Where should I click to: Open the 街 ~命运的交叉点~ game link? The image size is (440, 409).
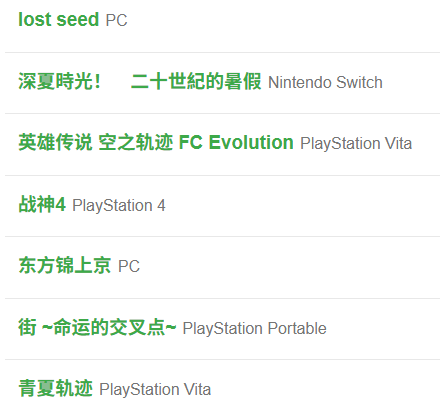97,327
